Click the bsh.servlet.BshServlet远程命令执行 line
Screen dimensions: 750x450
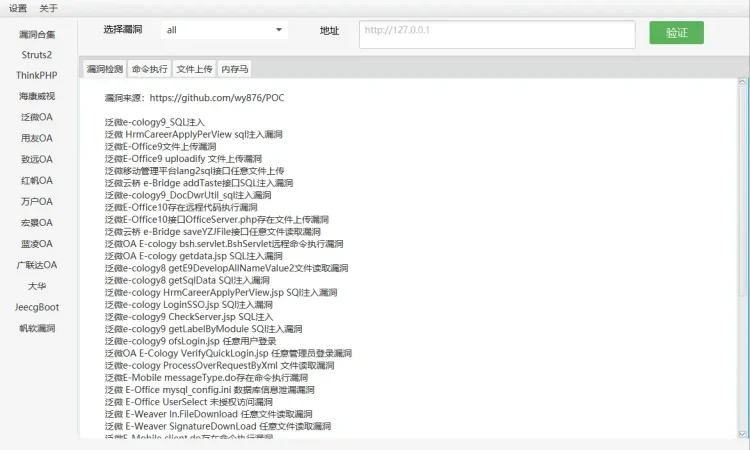224,244
